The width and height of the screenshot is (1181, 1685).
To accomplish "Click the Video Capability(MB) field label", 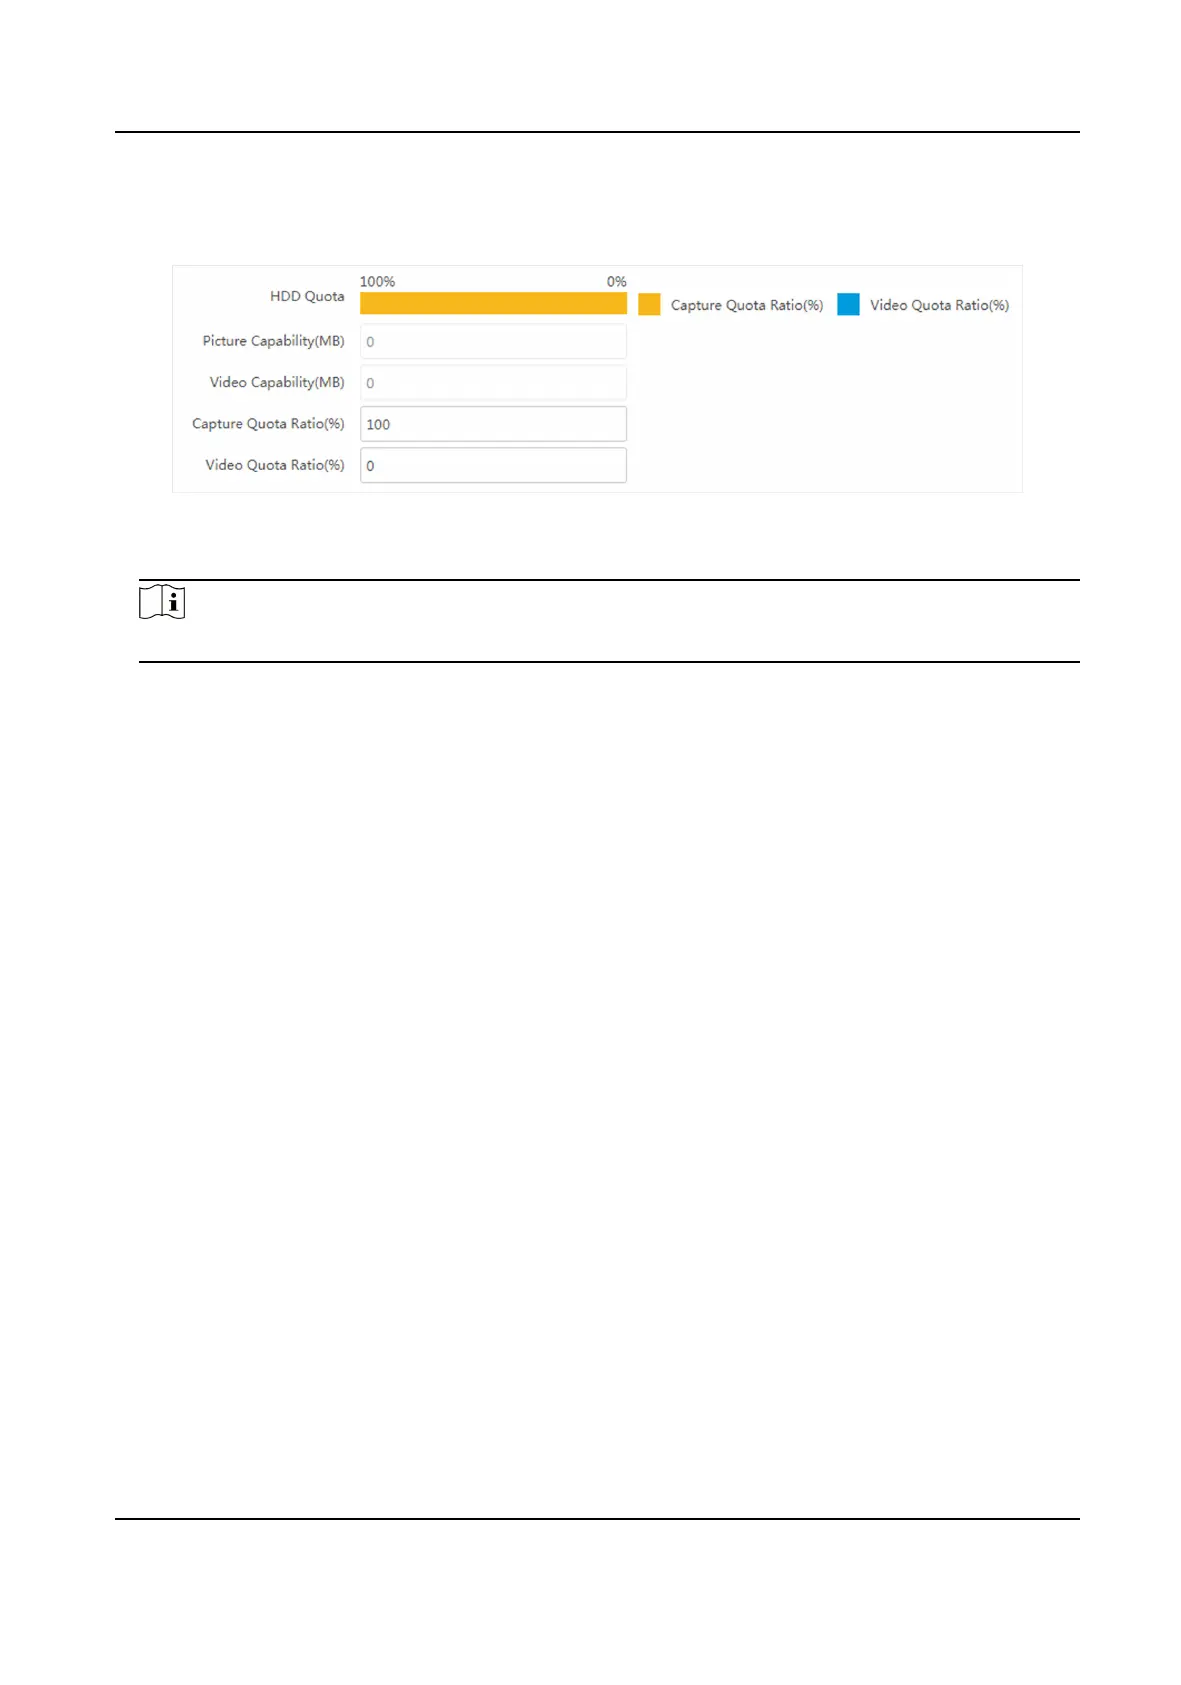I will pos(277,383).
